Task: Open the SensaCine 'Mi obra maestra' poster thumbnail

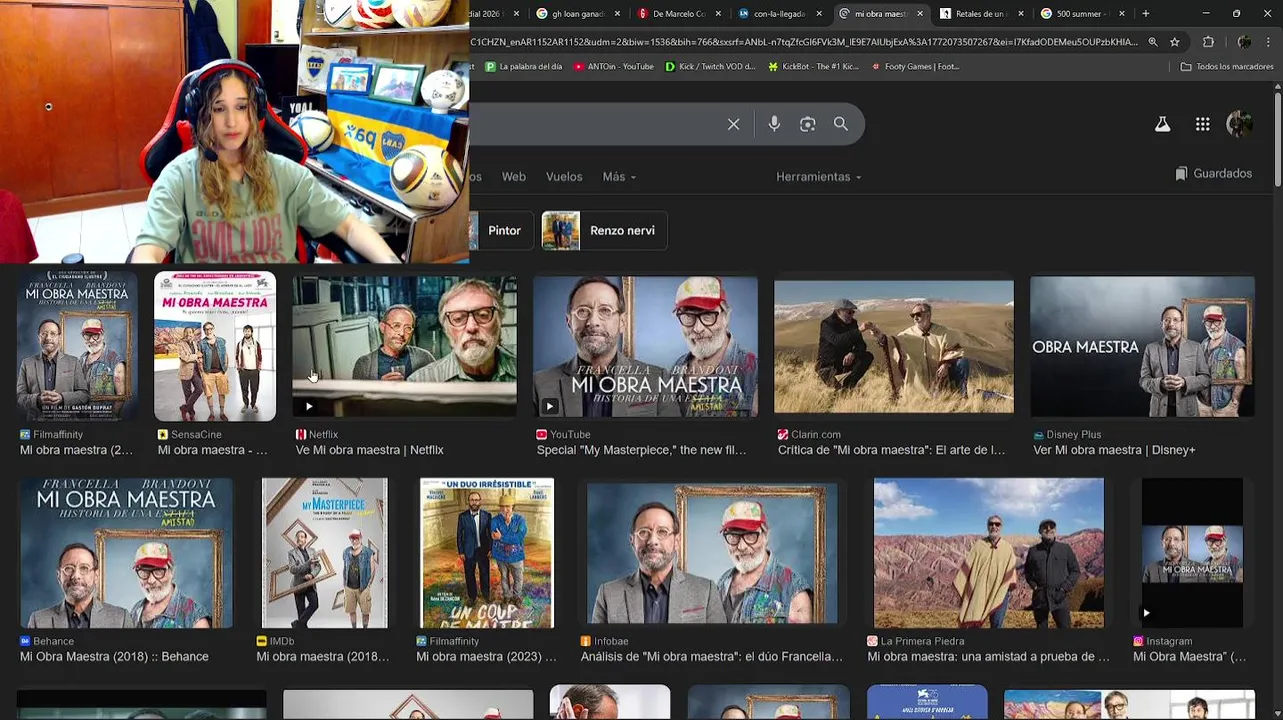Action: coord(215,346)
